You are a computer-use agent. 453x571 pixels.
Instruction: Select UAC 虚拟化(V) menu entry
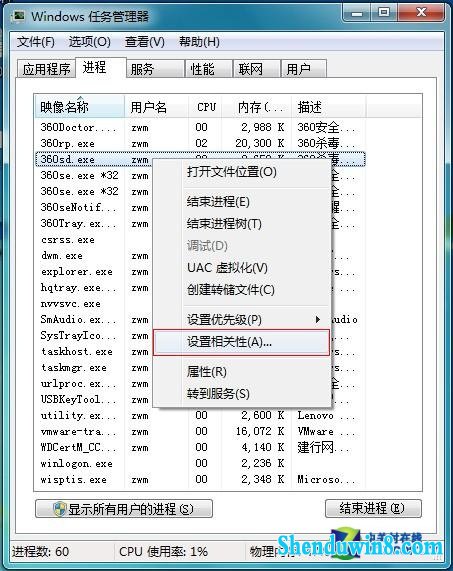point(241,268)
